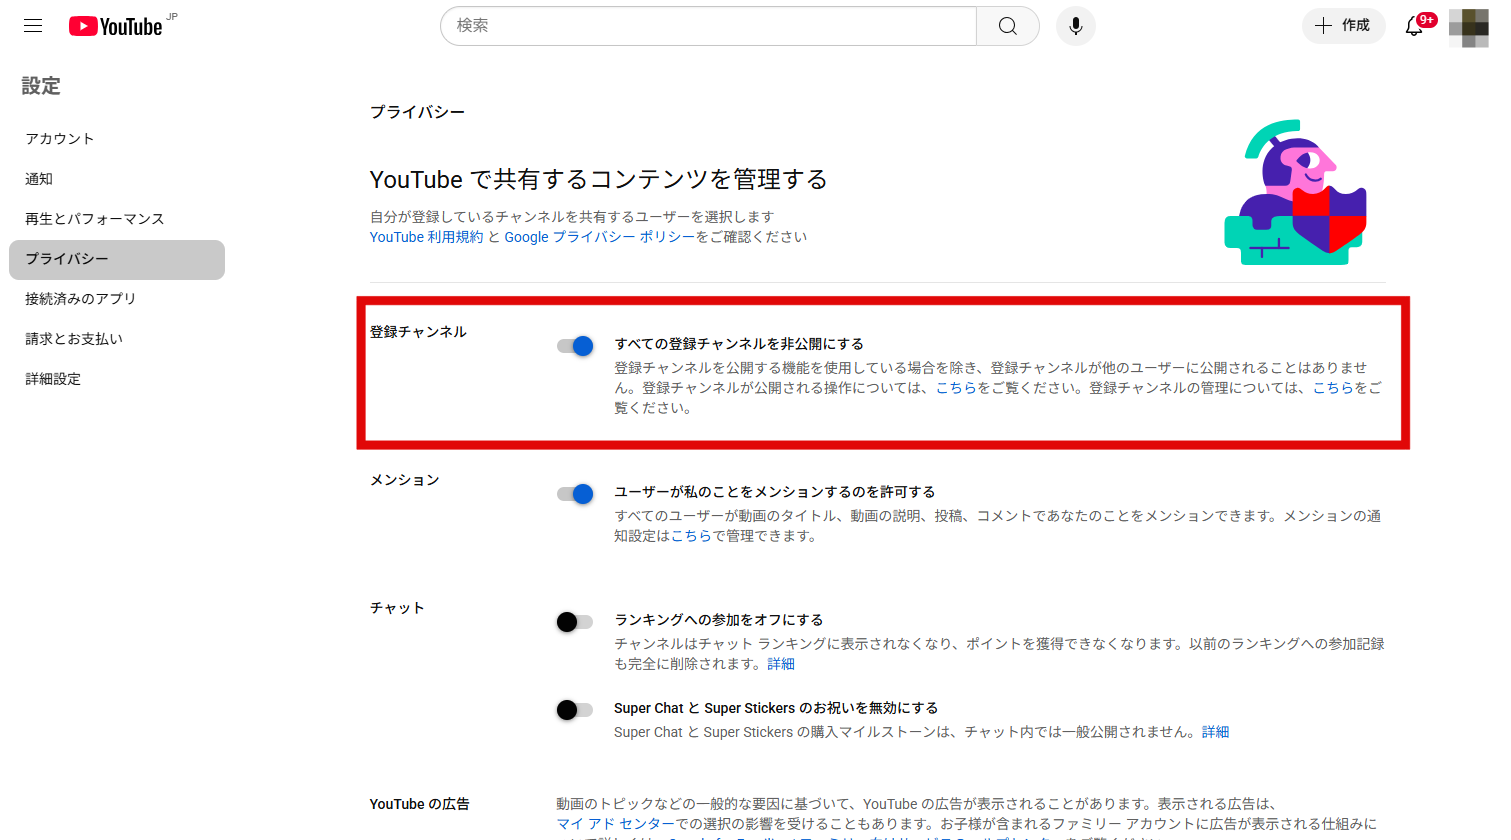Click the YouTube logo
1511x840 pixels.
116,26
